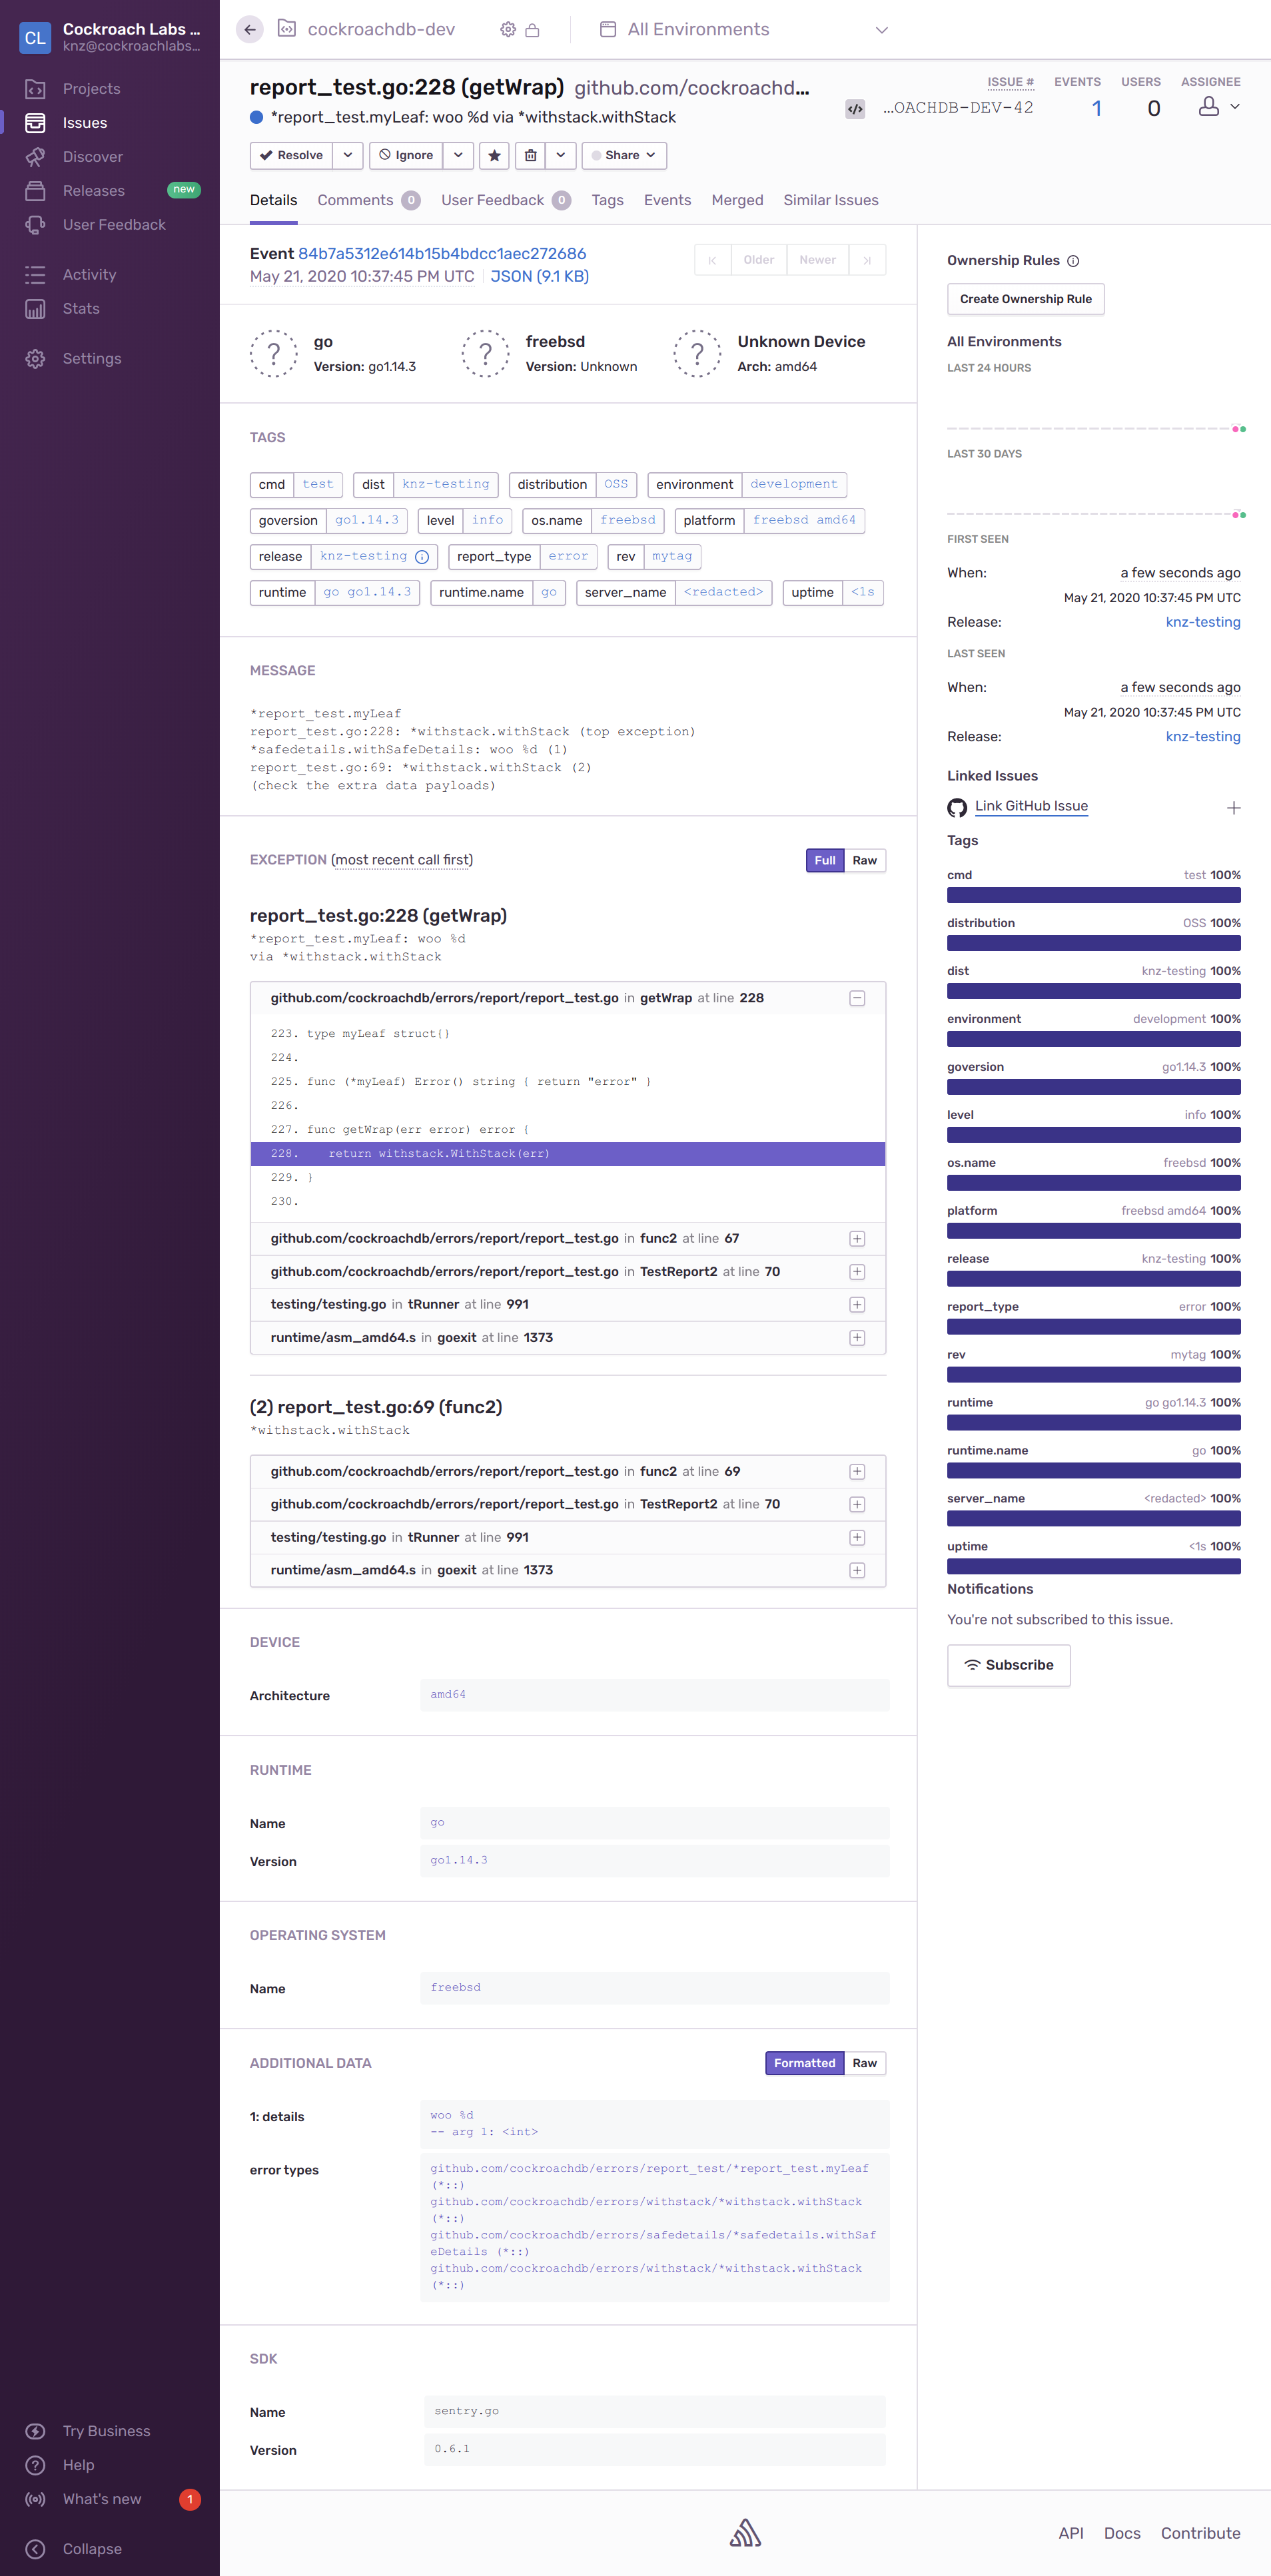1271x2576 pixels.
Task: Click the lock icon beside project name
Action: [532, 30]
